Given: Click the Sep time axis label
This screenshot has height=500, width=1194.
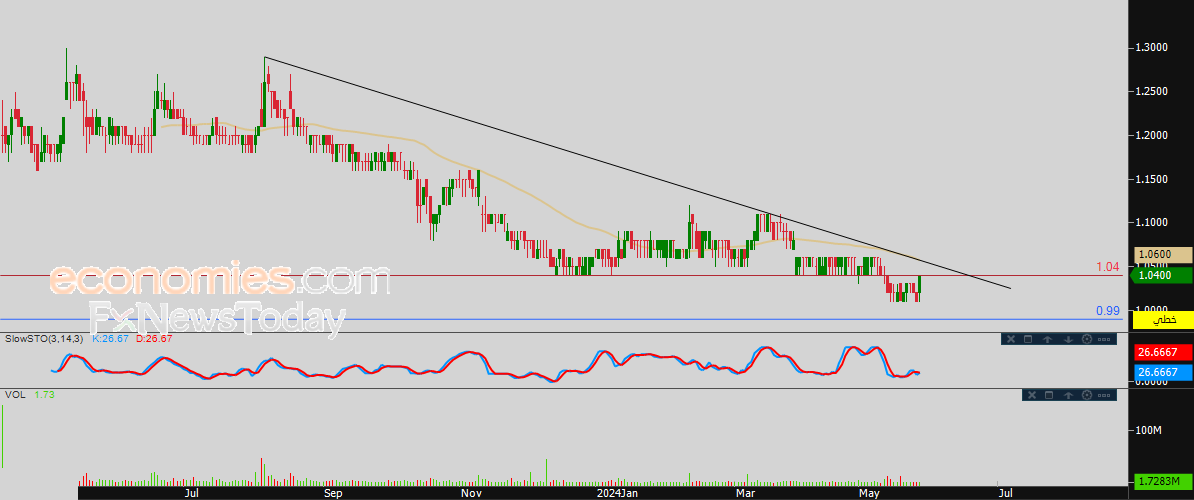Looking at the screenshot, I should pyautogui.click(x=333, y=493).
